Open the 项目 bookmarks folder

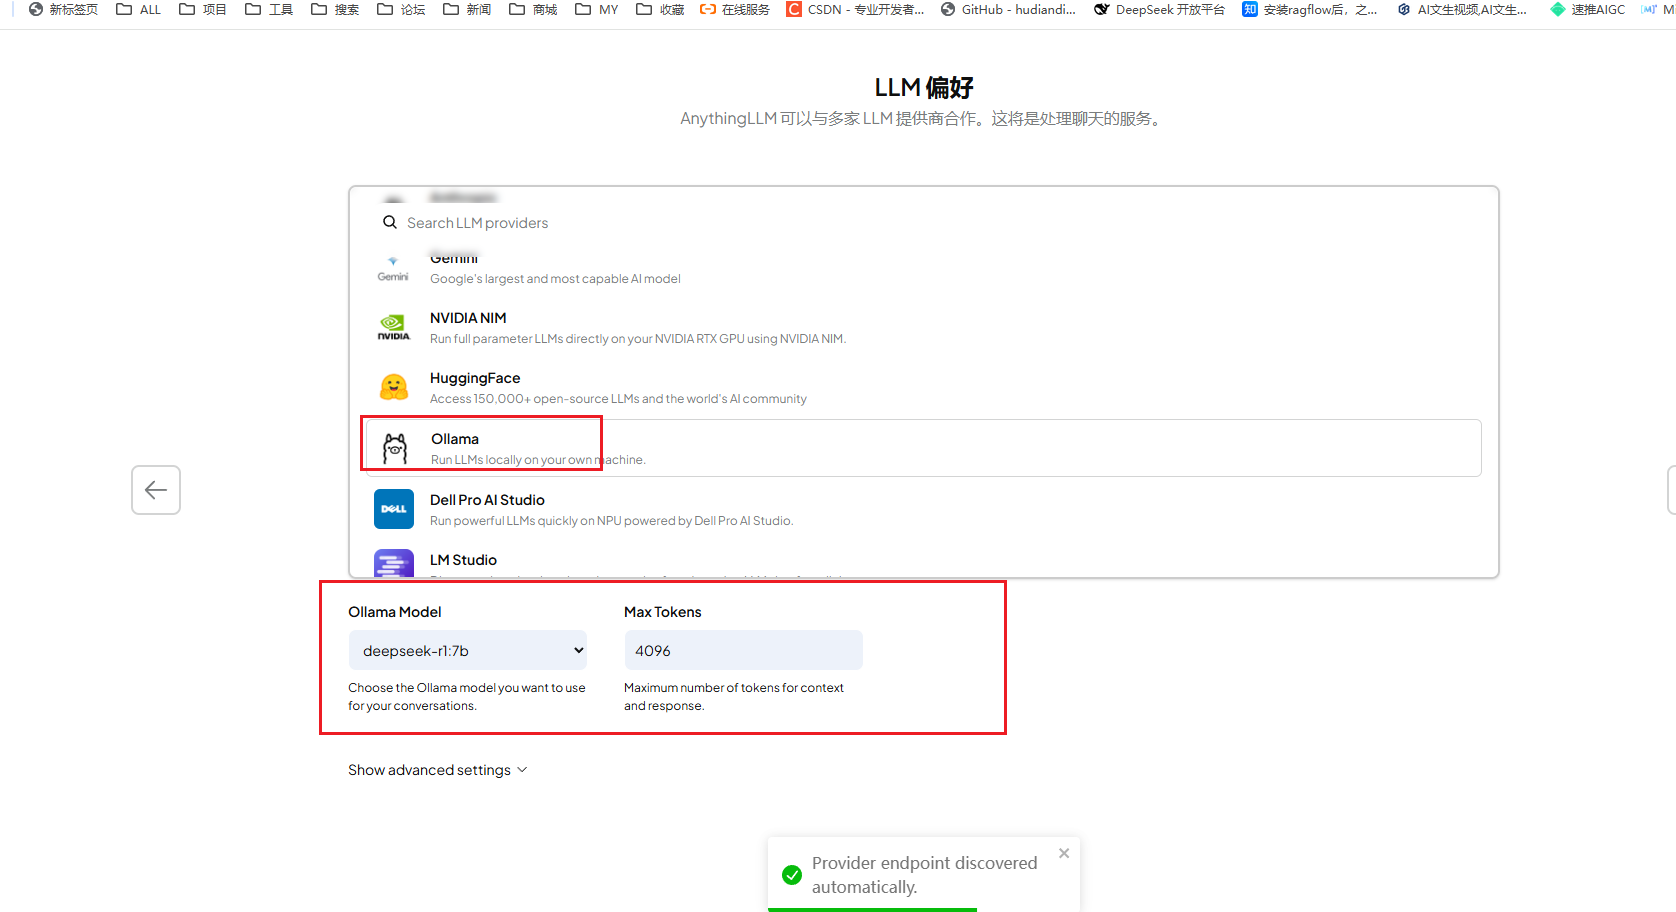tap(203, 10)
